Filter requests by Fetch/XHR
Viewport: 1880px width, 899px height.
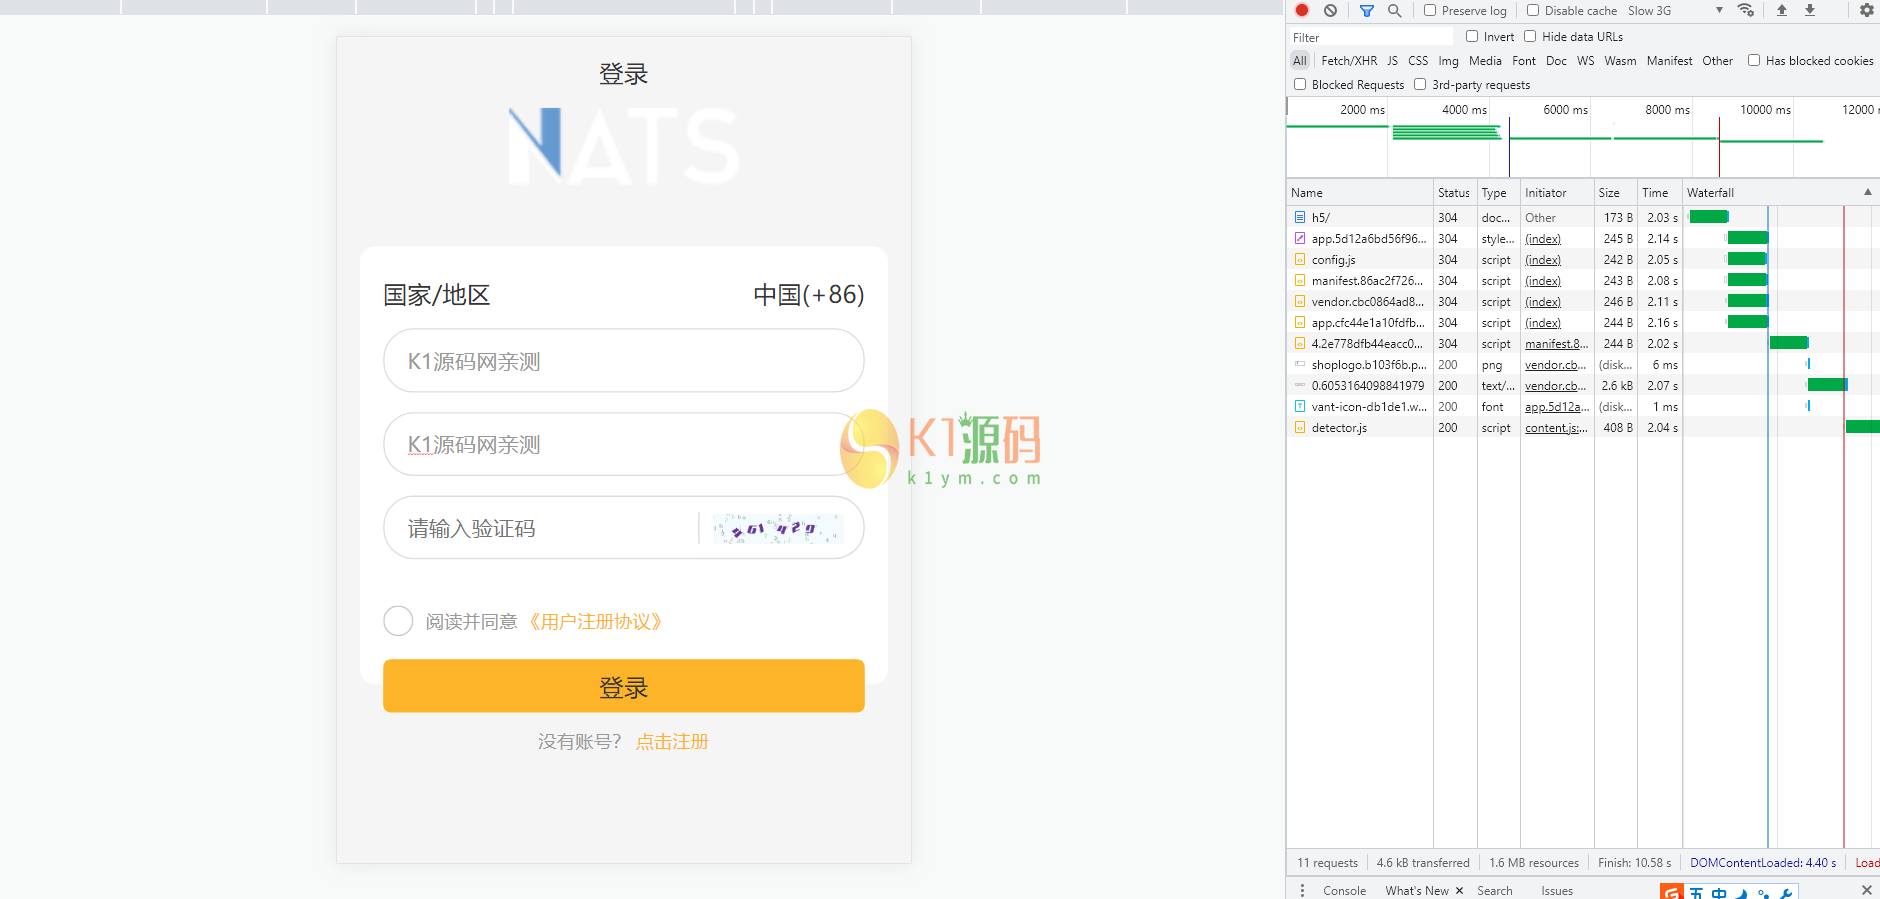click(1349, 61)
